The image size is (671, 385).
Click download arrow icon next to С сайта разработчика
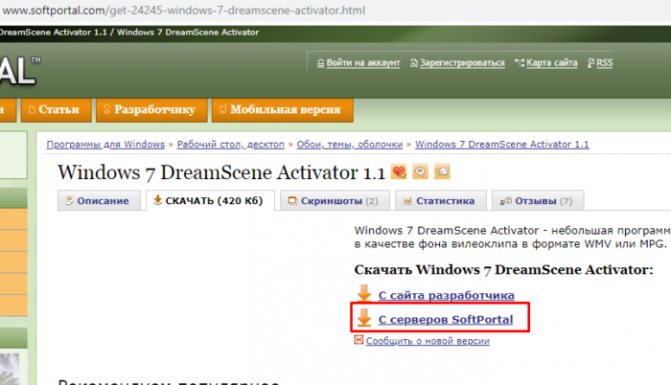pos(364,294)
